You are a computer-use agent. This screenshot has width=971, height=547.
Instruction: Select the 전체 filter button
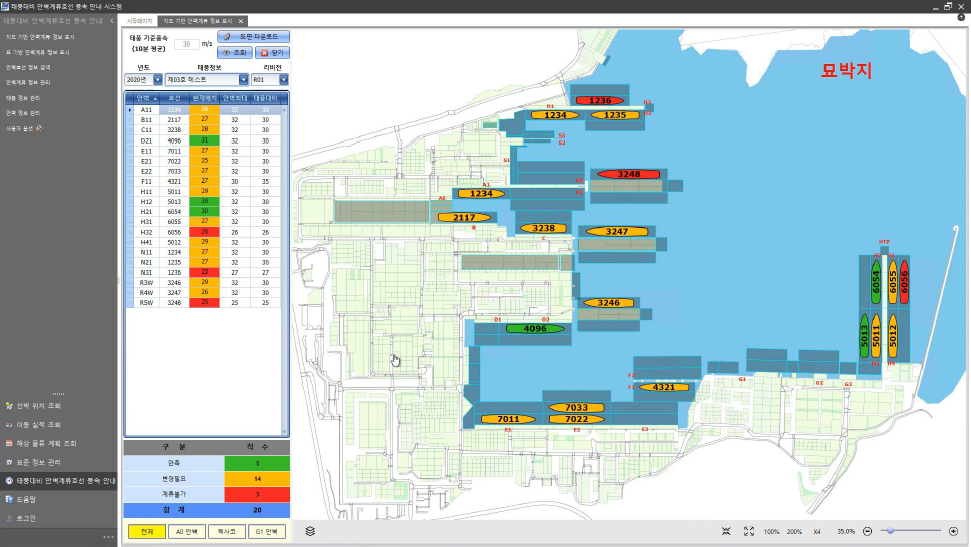(146, 531)
